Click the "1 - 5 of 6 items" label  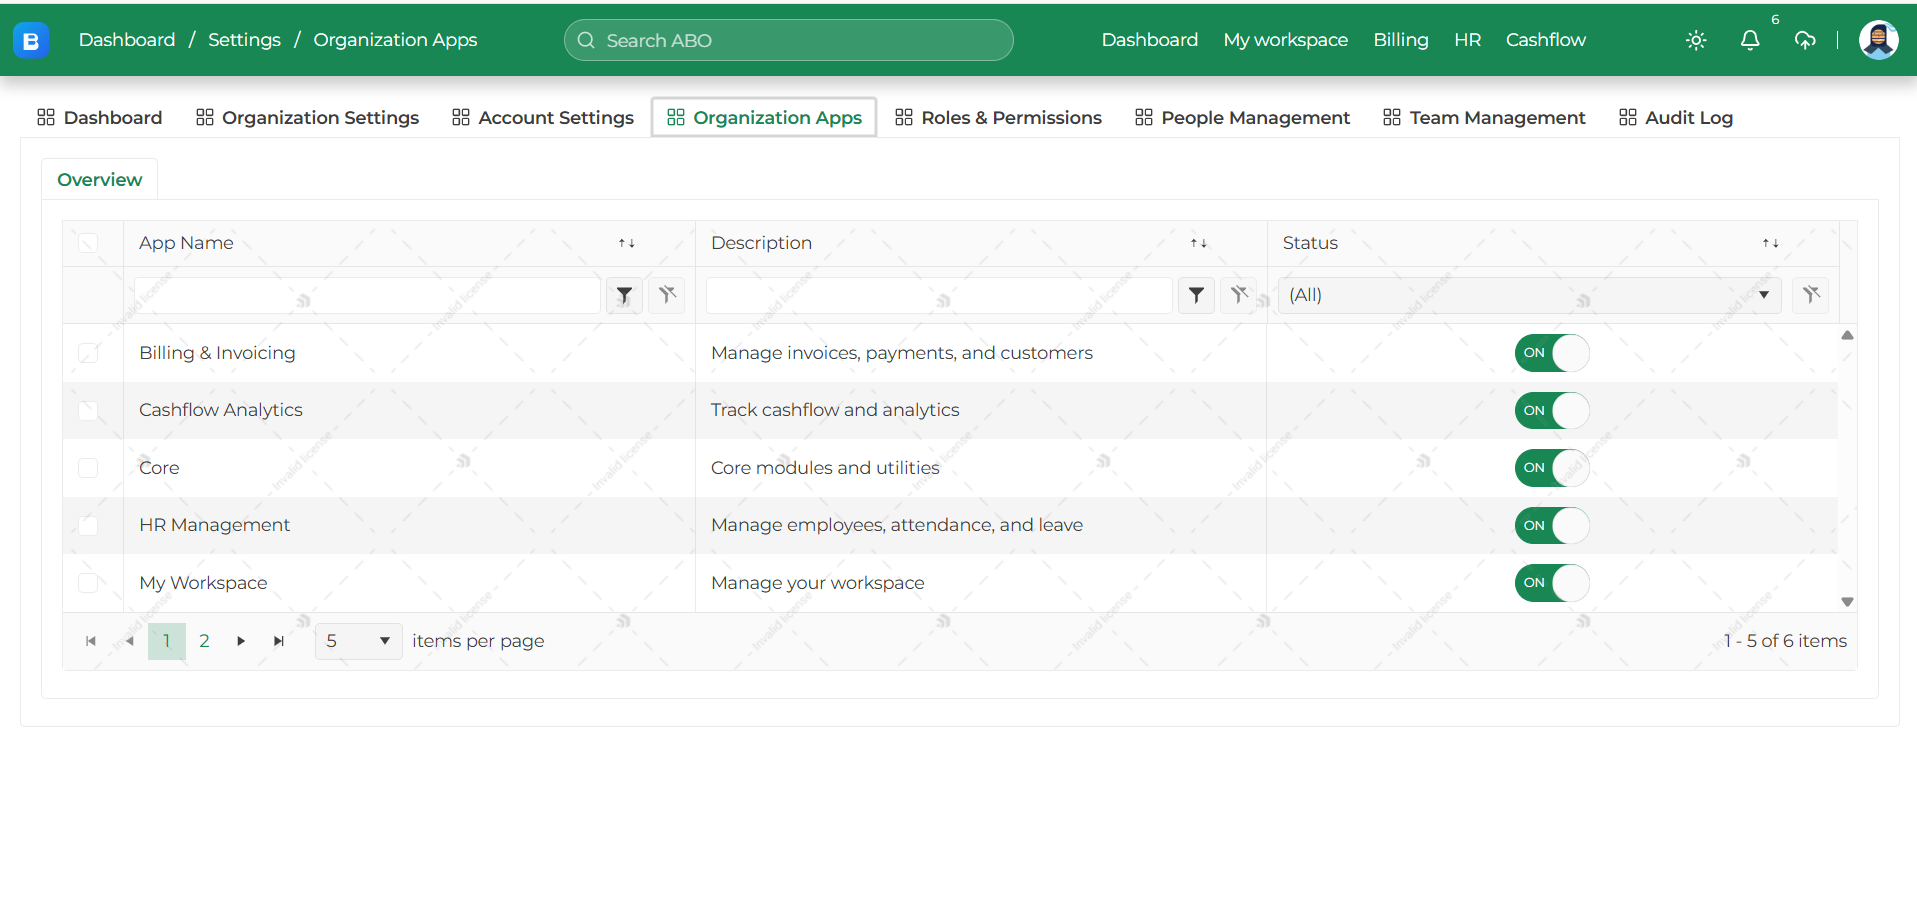(1785, 641)
